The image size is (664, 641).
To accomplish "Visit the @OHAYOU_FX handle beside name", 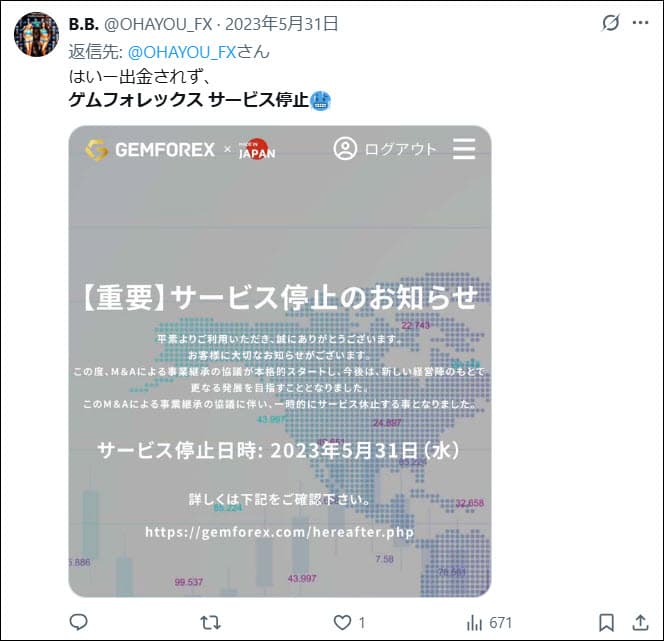I will point(158,25).
